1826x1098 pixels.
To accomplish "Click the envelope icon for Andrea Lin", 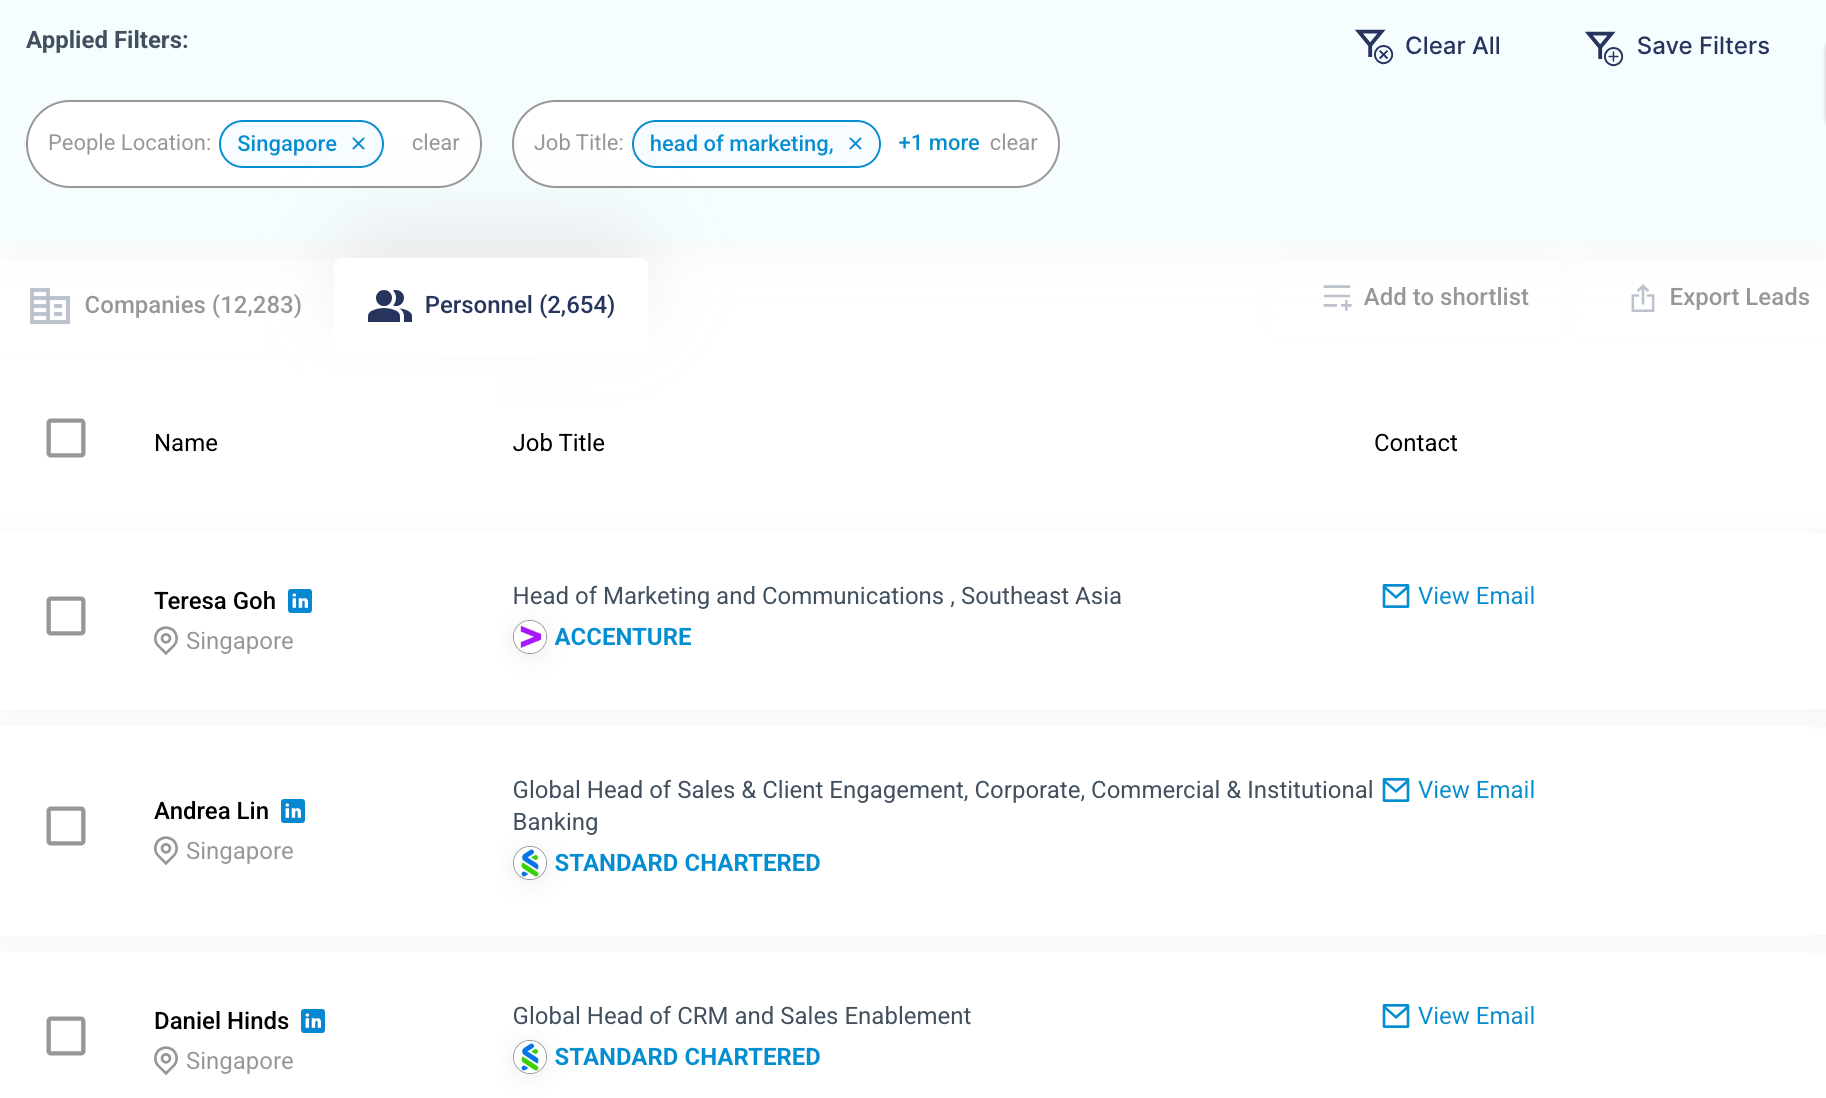I will (1396, 790).
